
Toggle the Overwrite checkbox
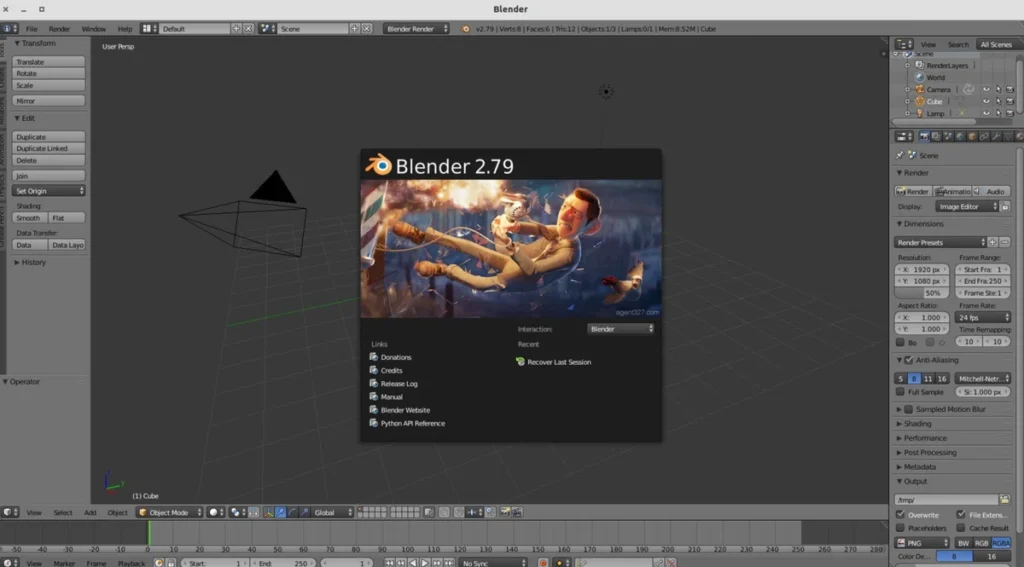tap(901, 515)
